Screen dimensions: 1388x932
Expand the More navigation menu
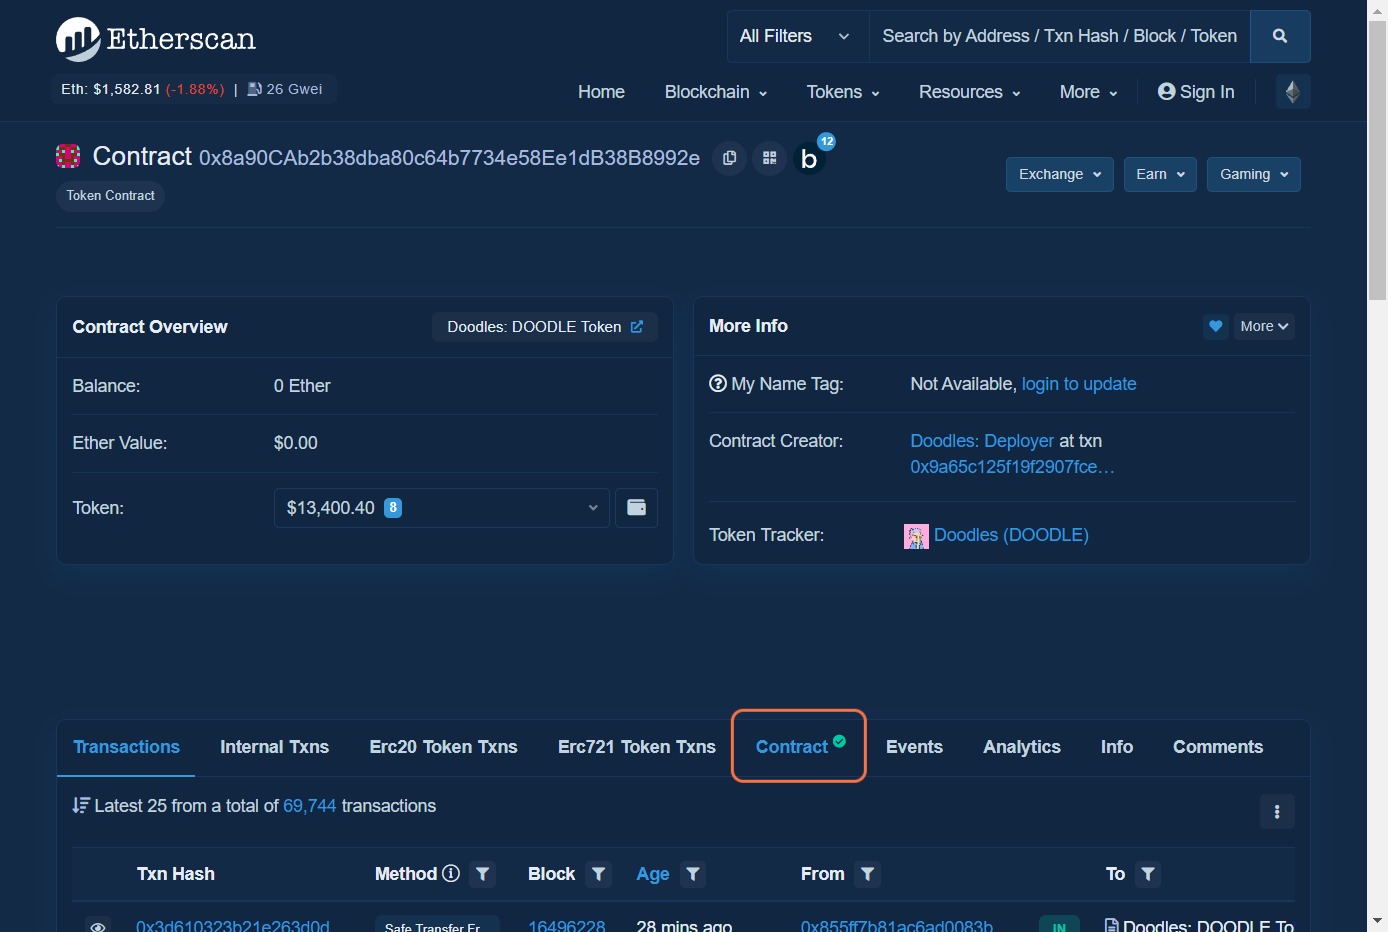coord(1089,92)
